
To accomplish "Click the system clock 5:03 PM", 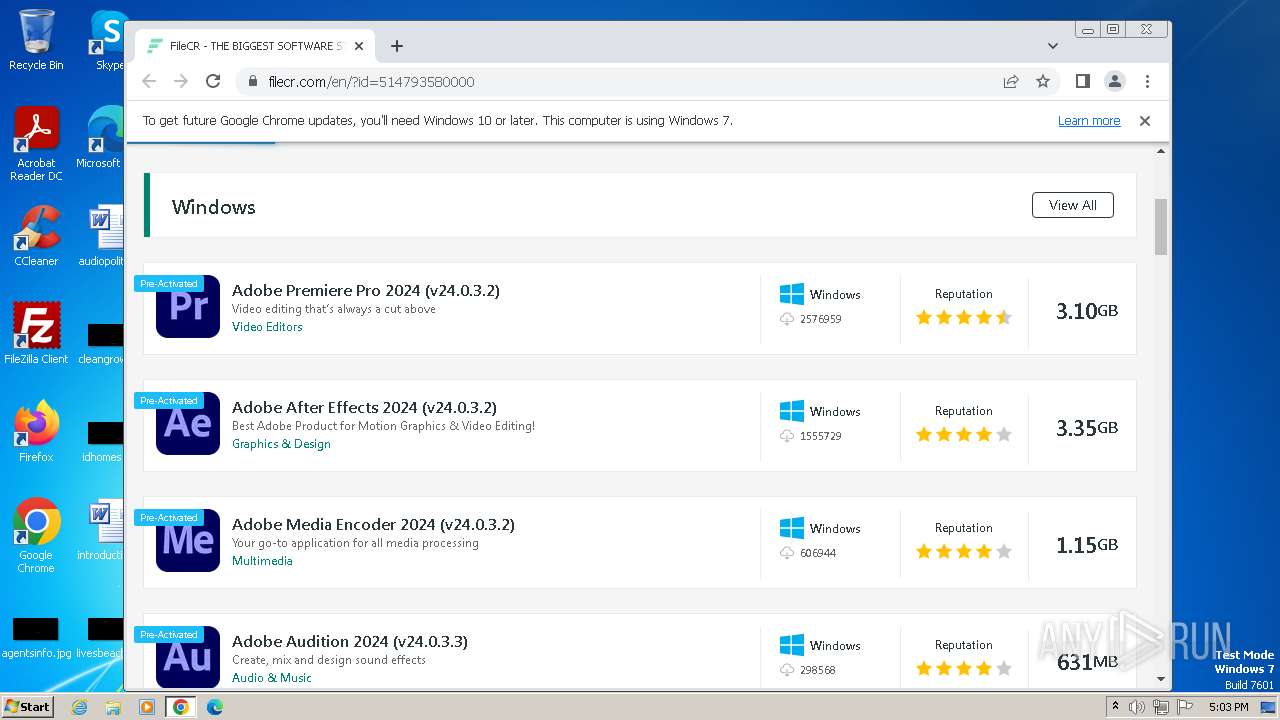I will (1228, 707).
